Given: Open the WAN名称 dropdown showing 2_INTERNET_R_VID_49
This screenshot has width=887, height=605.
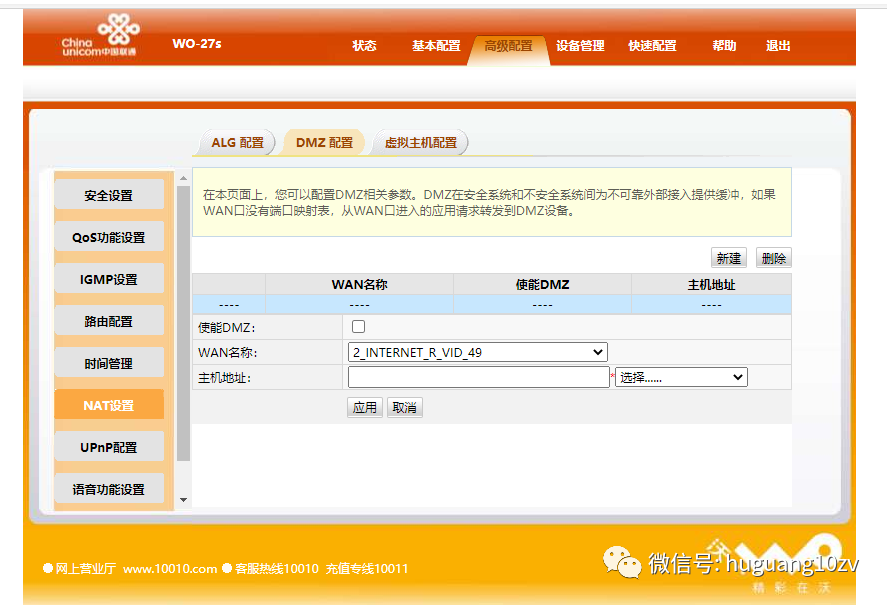Looking at the screenshot, I should (x=477, y=352).
